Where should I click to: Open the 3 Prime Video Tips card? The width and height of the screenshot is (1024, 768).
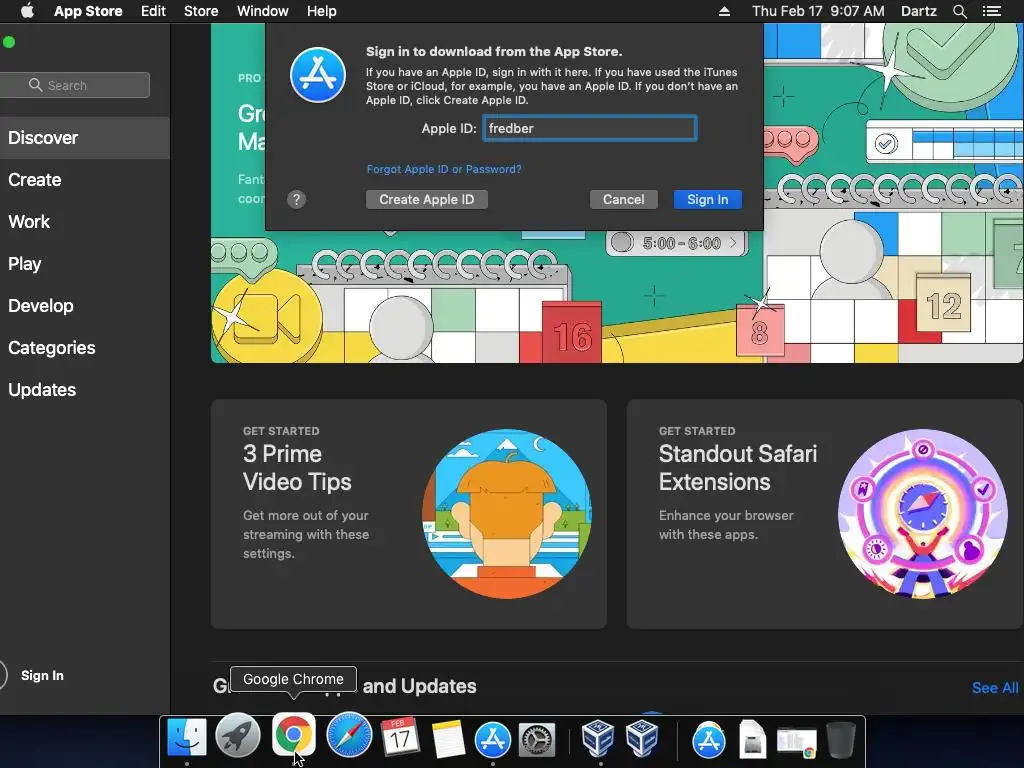click(x=409, y=514)
